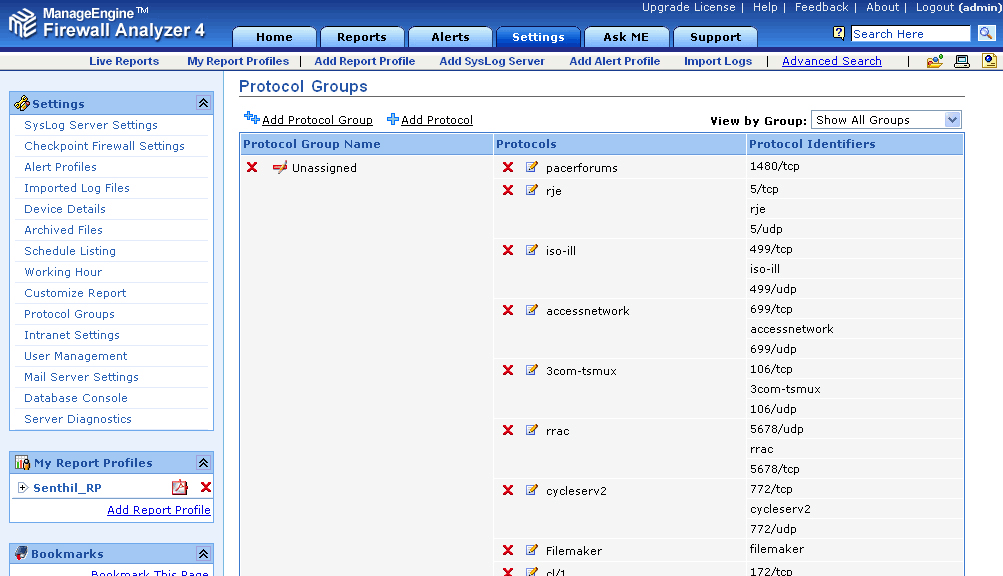
Task: Click the red X beside Unassigned group
Action: pyautogui.click(x=252, y=167)
